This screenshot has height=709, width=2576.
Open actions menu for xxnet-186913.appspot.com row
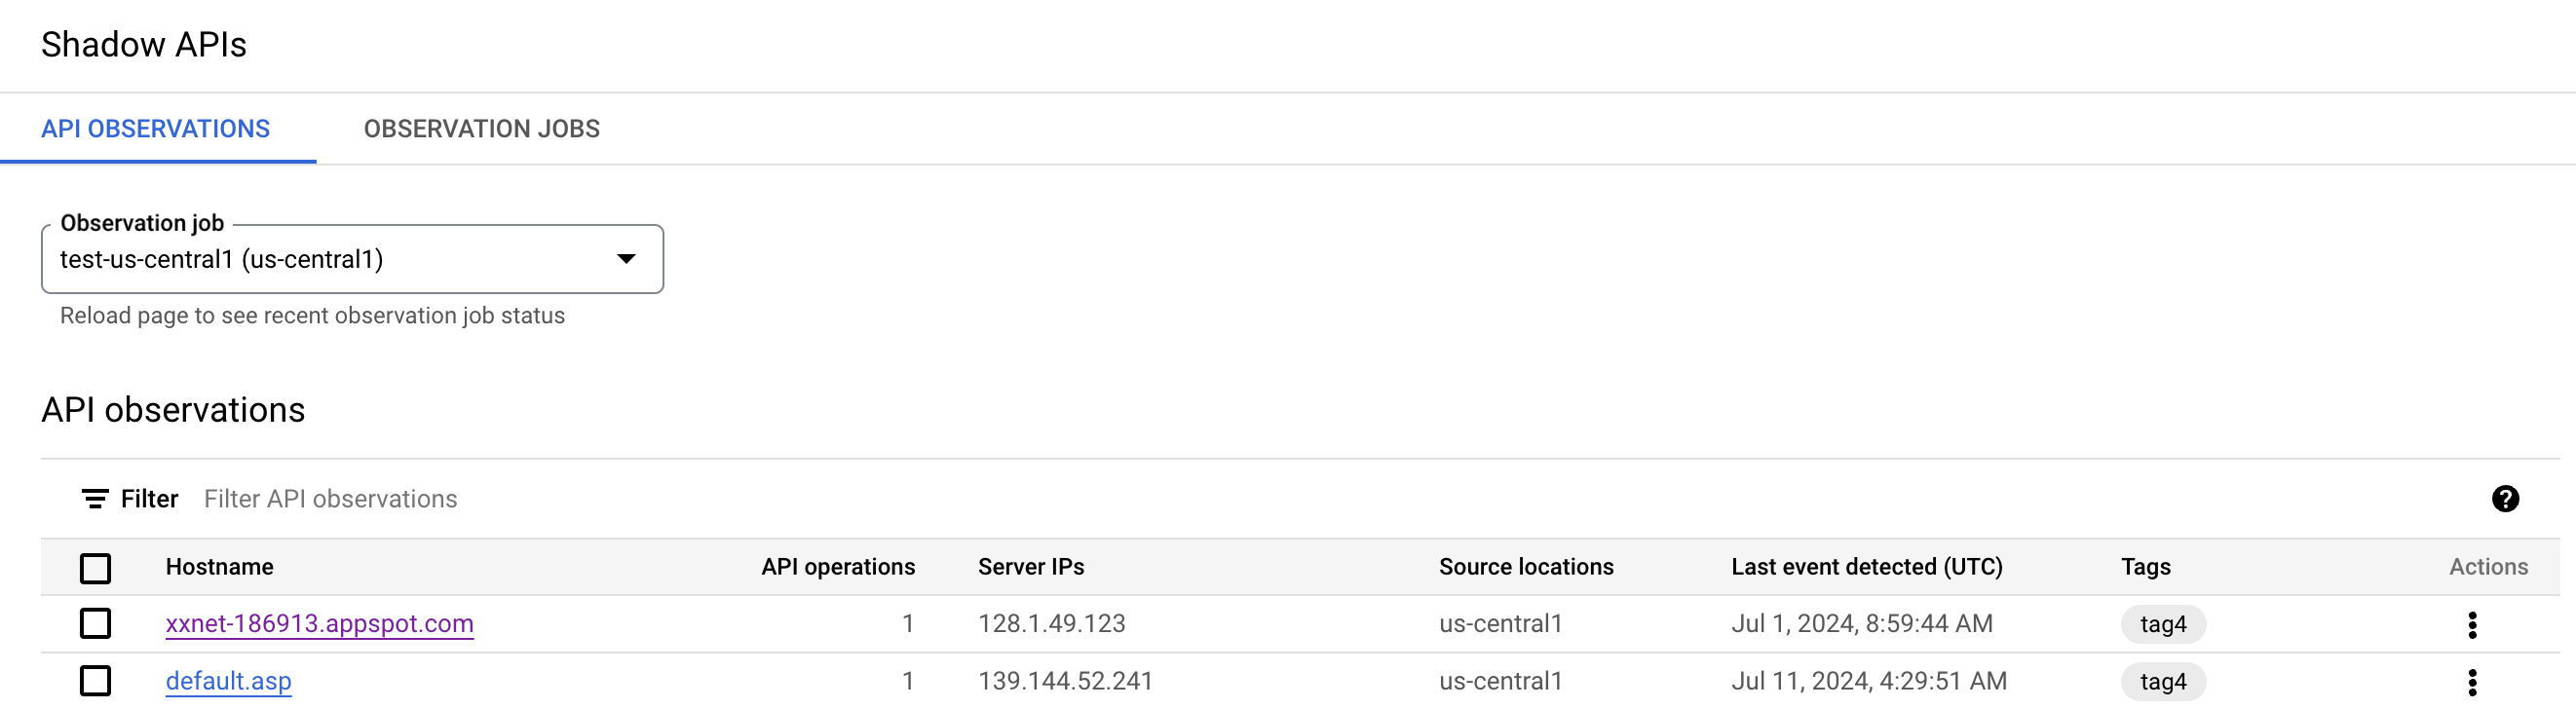click(x=2473, y=623)
